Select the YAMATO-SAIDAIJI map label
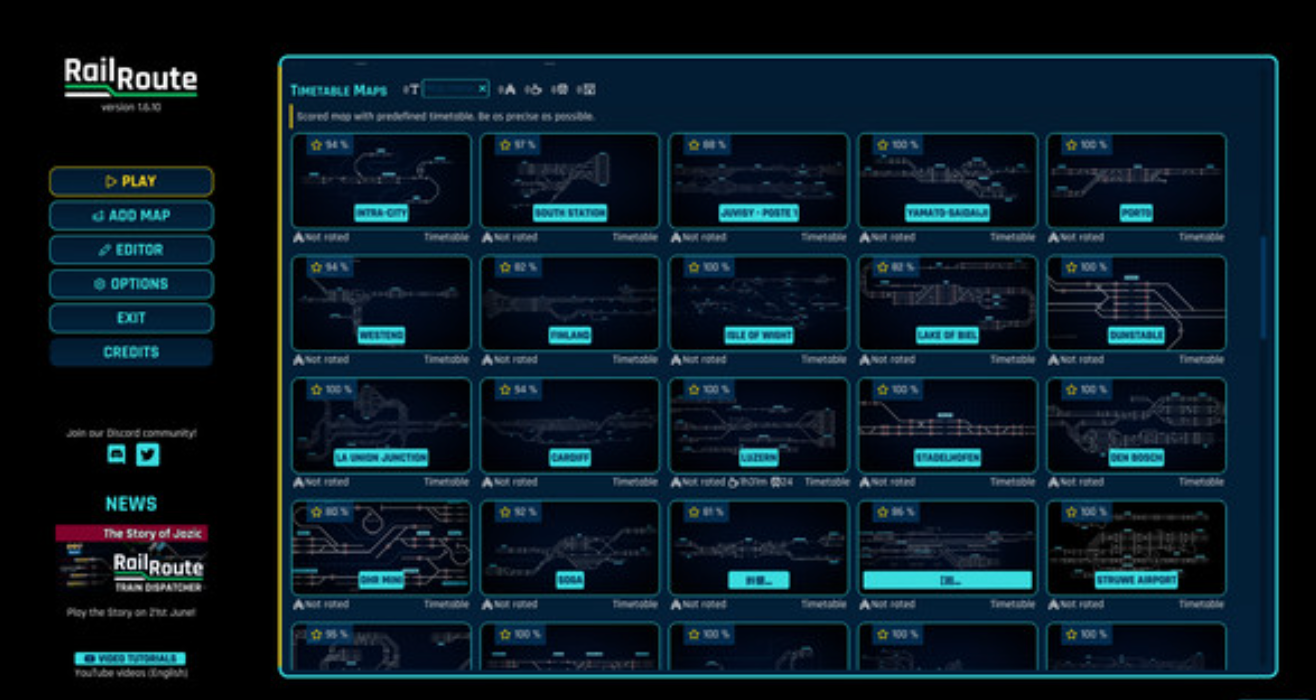 tap(947, 213)
